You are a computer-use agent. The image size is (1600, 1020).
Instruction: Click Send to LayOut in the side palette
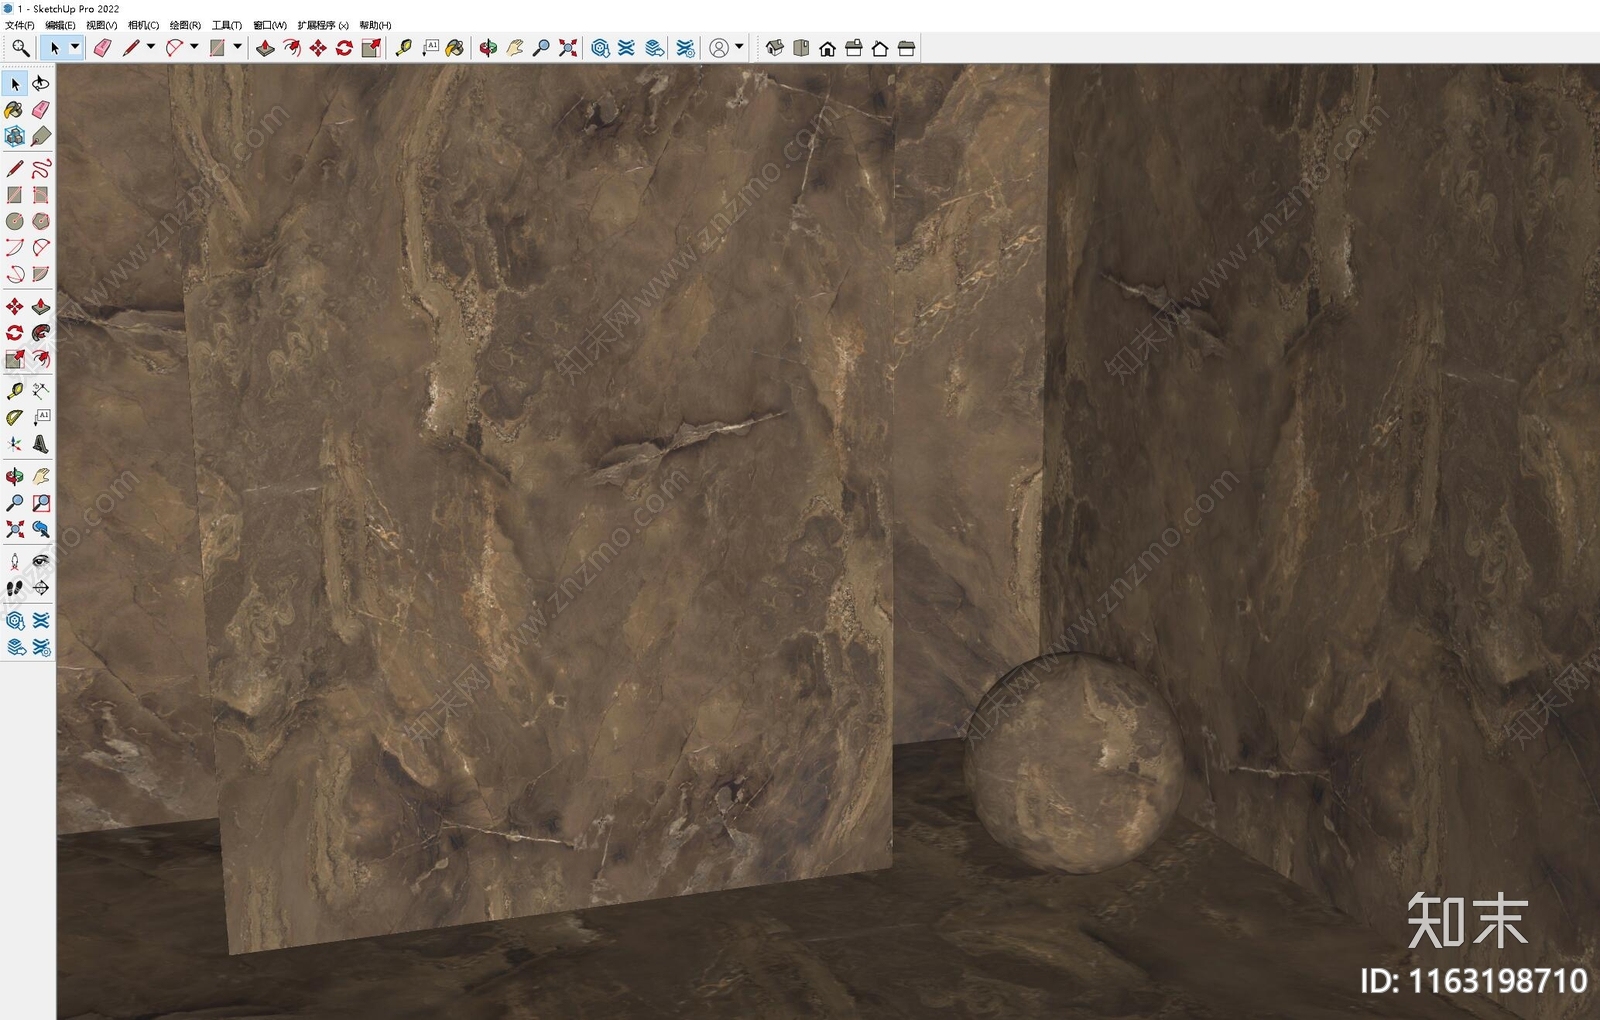click(x=14, y=648)
